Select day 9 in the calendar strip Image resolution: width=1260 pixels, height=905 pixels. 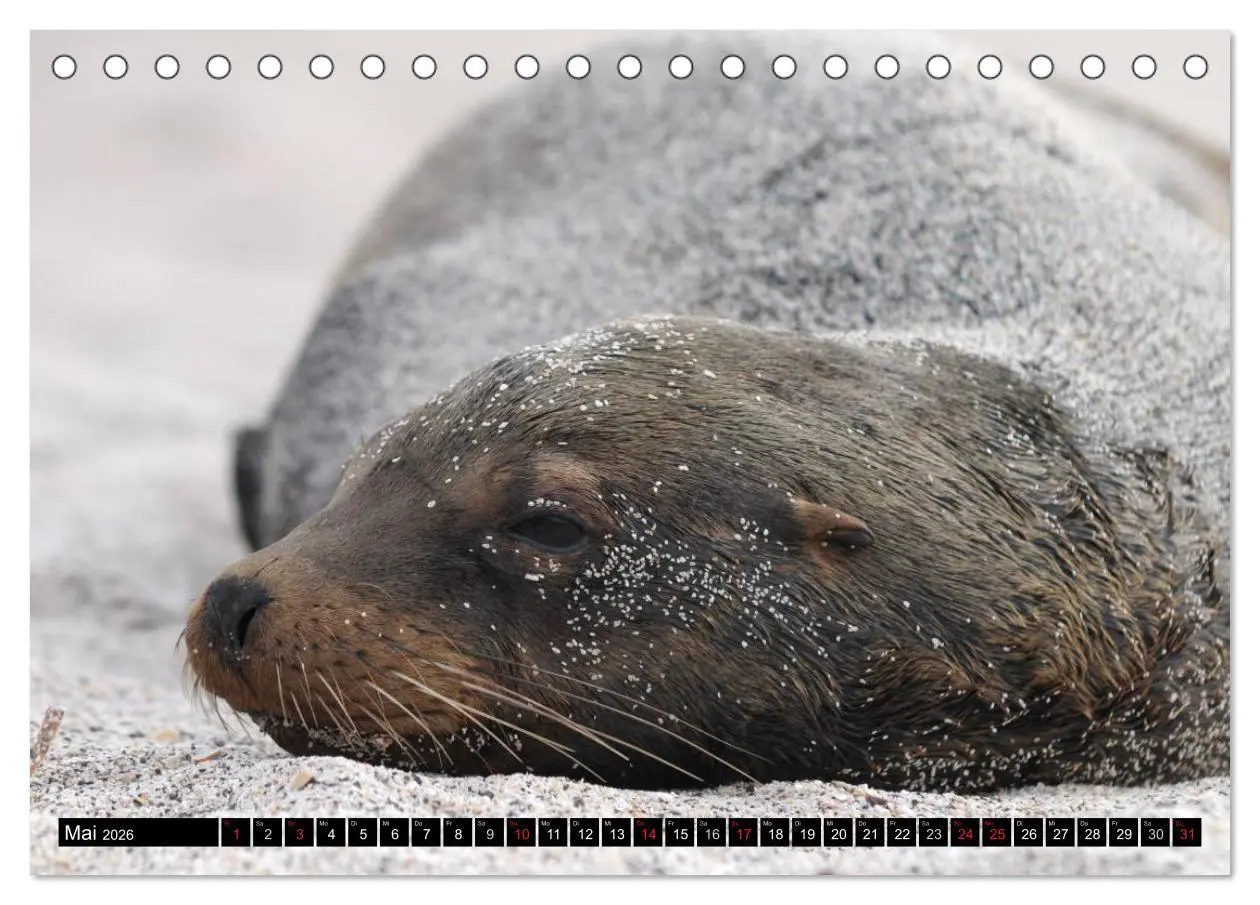490,832
